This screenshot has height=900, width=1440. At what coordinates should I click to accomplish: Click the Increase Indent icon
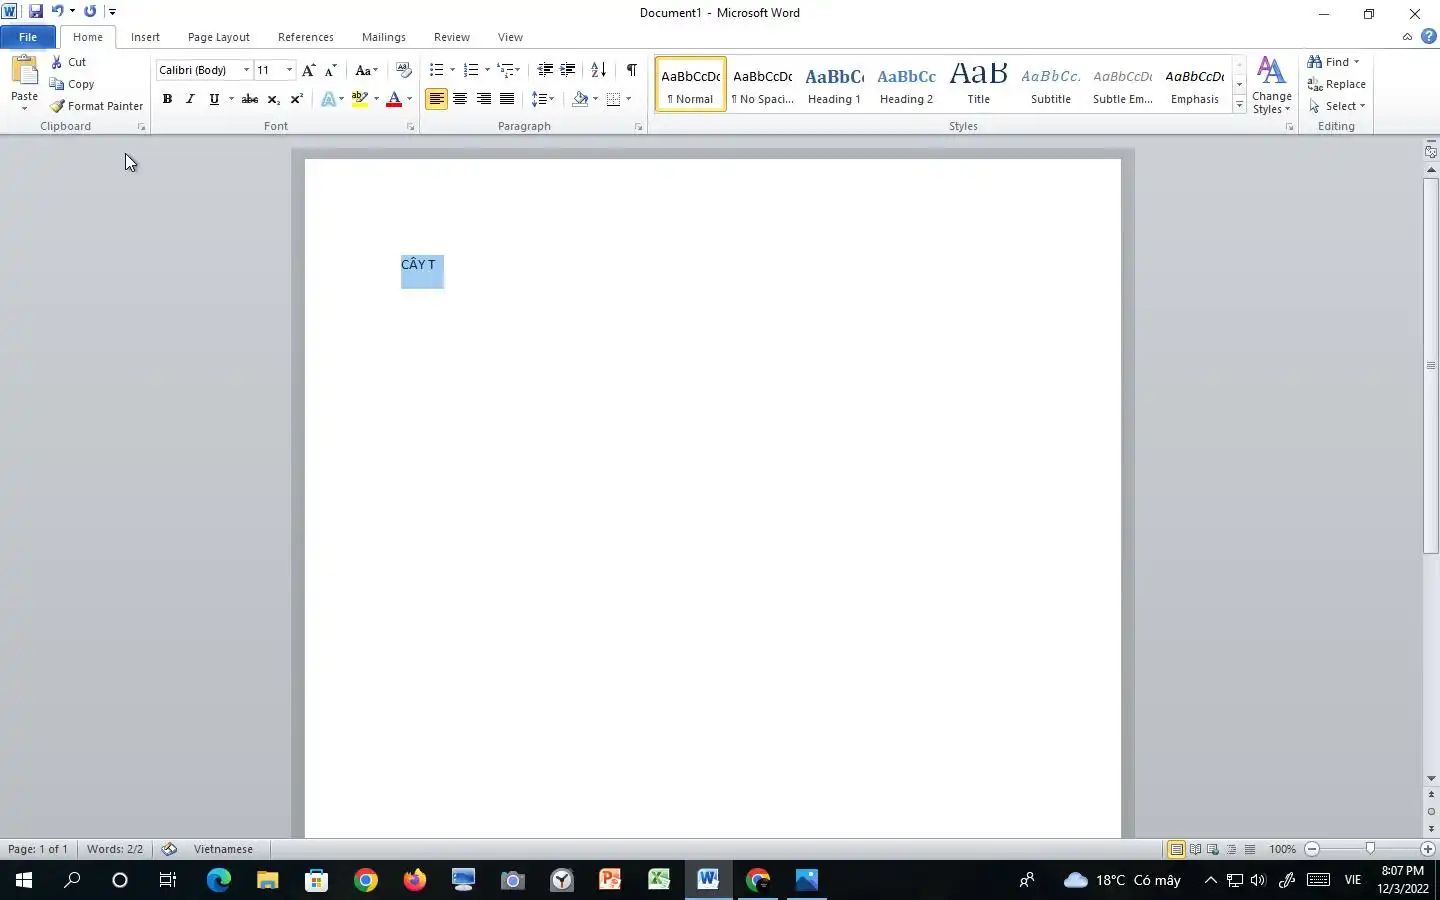(568, 70)
